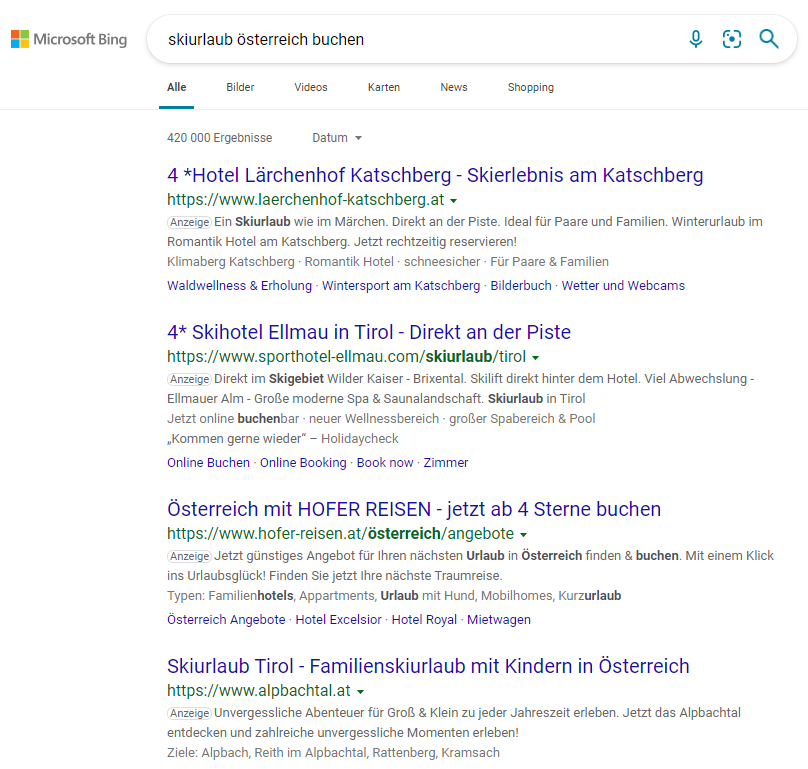Open the Wetter und Webcams sitelink

point(623,286)
